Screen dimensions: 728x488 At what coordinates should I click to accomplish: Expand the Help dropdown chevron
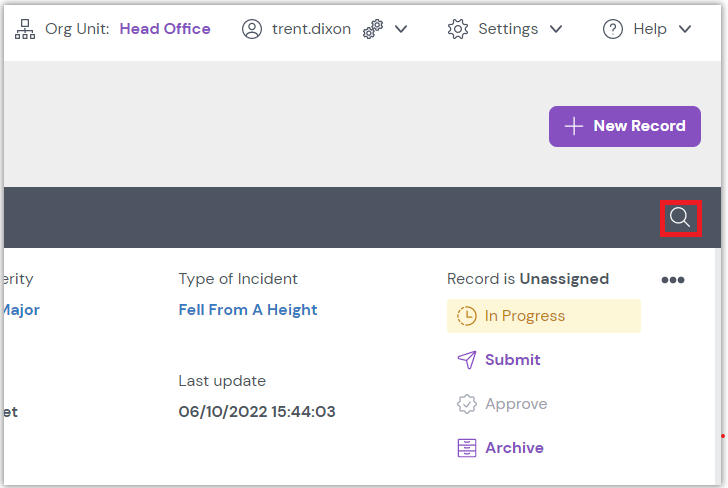pos(685,29)
